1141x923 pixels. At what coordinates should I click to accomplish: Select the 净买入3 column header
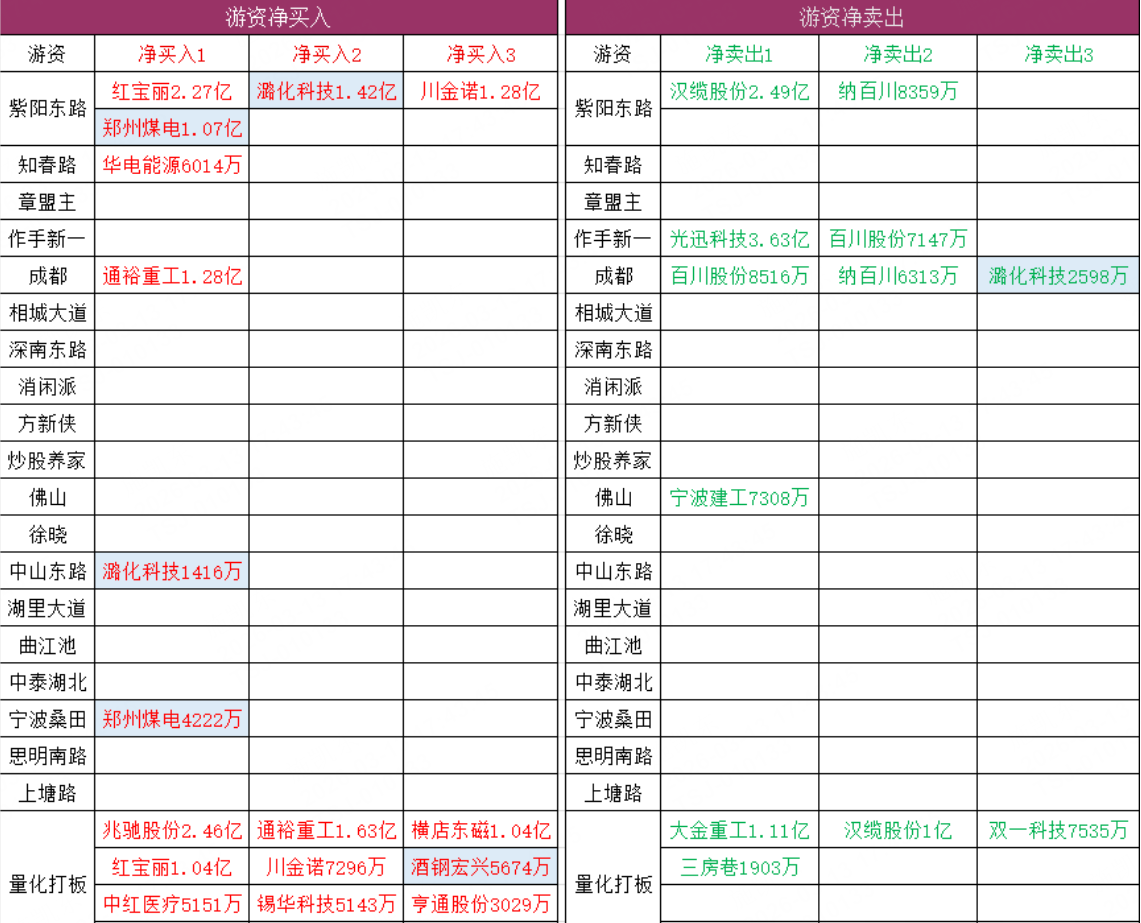480,54
